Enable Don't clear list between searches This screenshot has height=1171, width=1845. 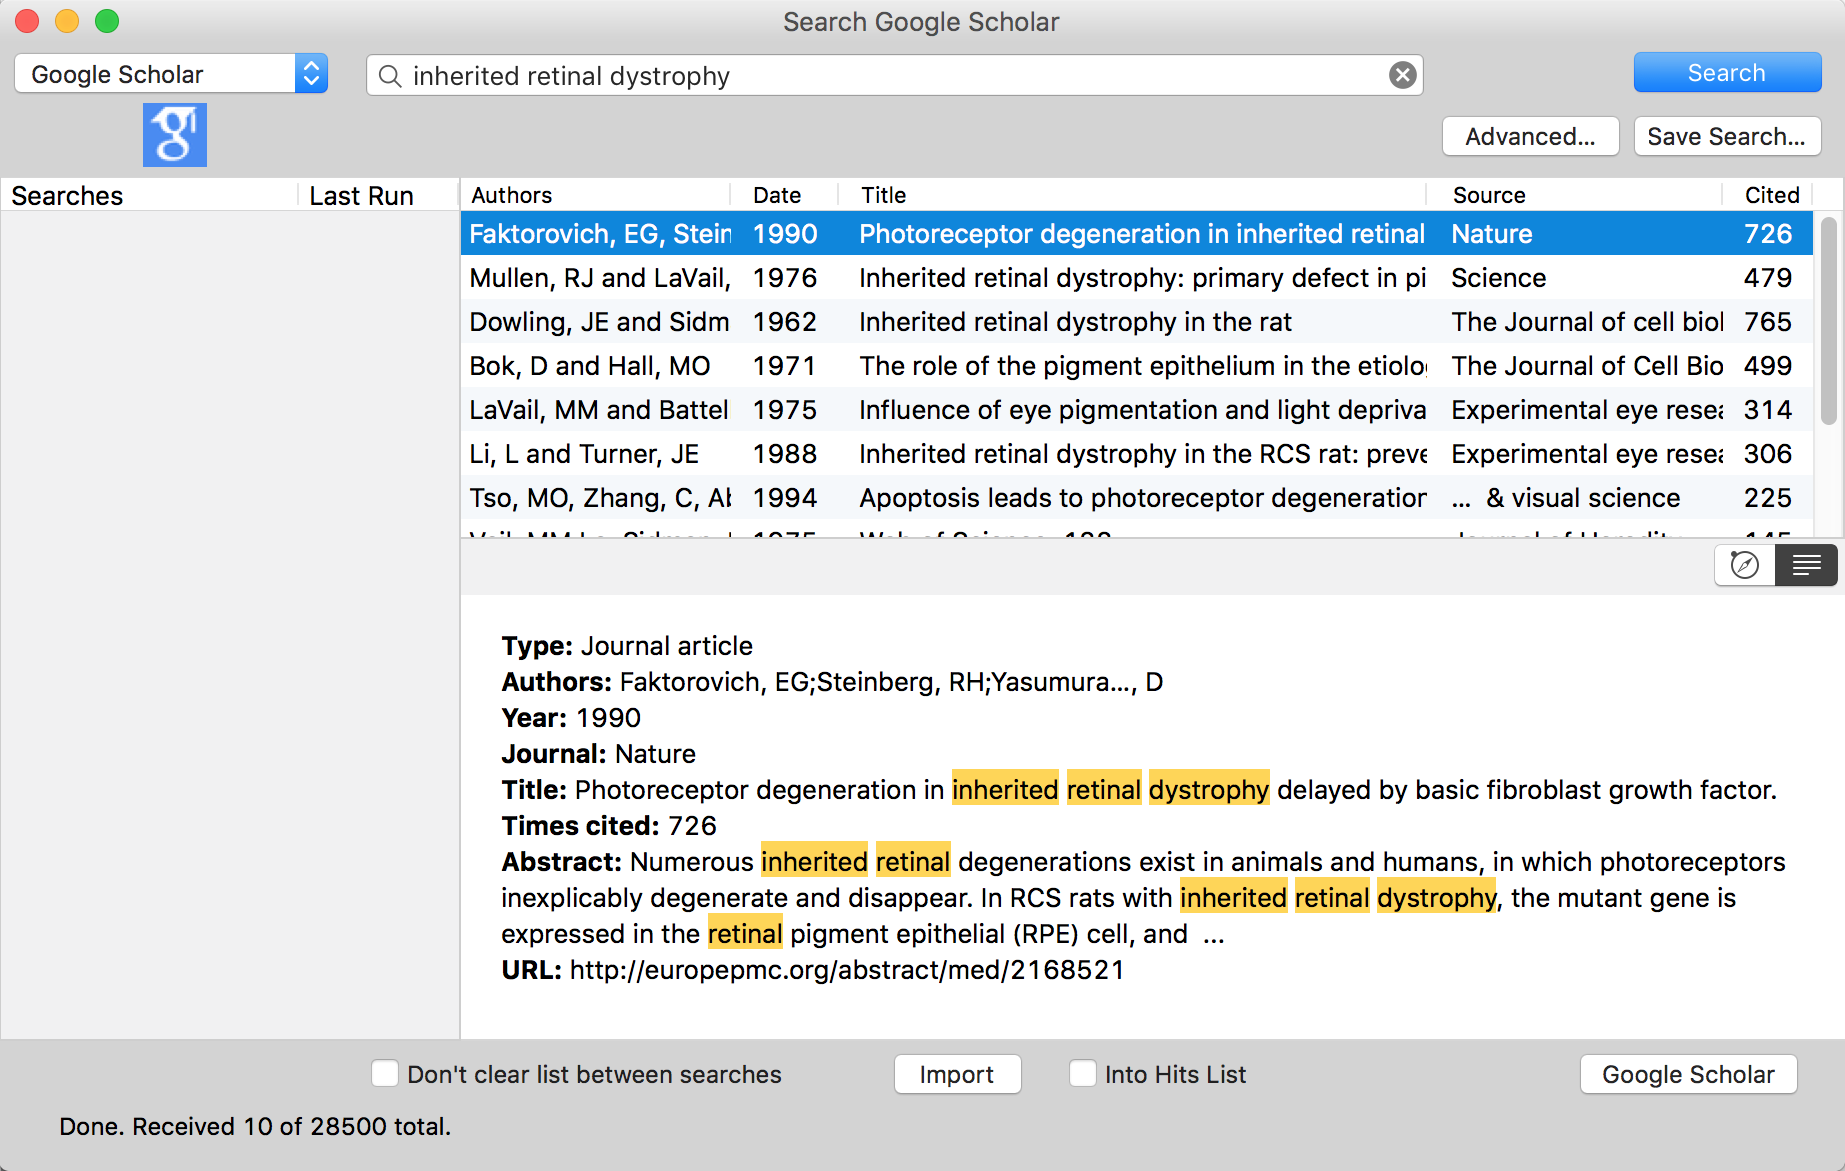click(385, 1073)
